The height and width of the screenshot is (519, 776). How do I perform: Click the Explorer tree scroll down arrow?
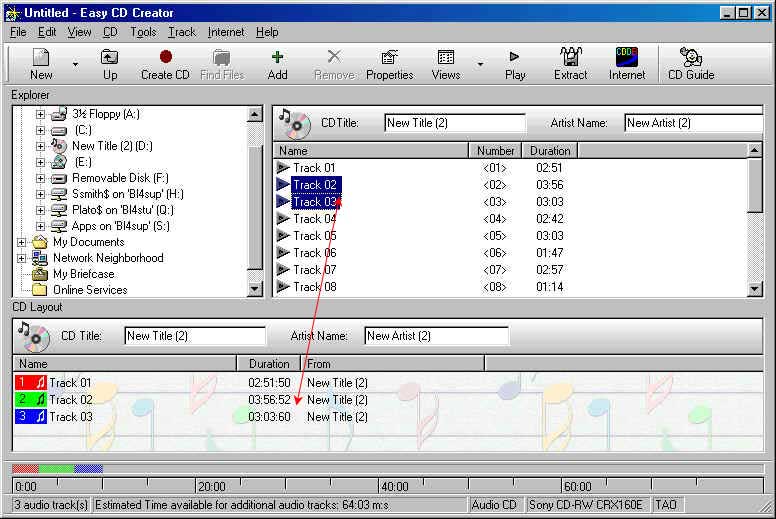click(254, 288)
